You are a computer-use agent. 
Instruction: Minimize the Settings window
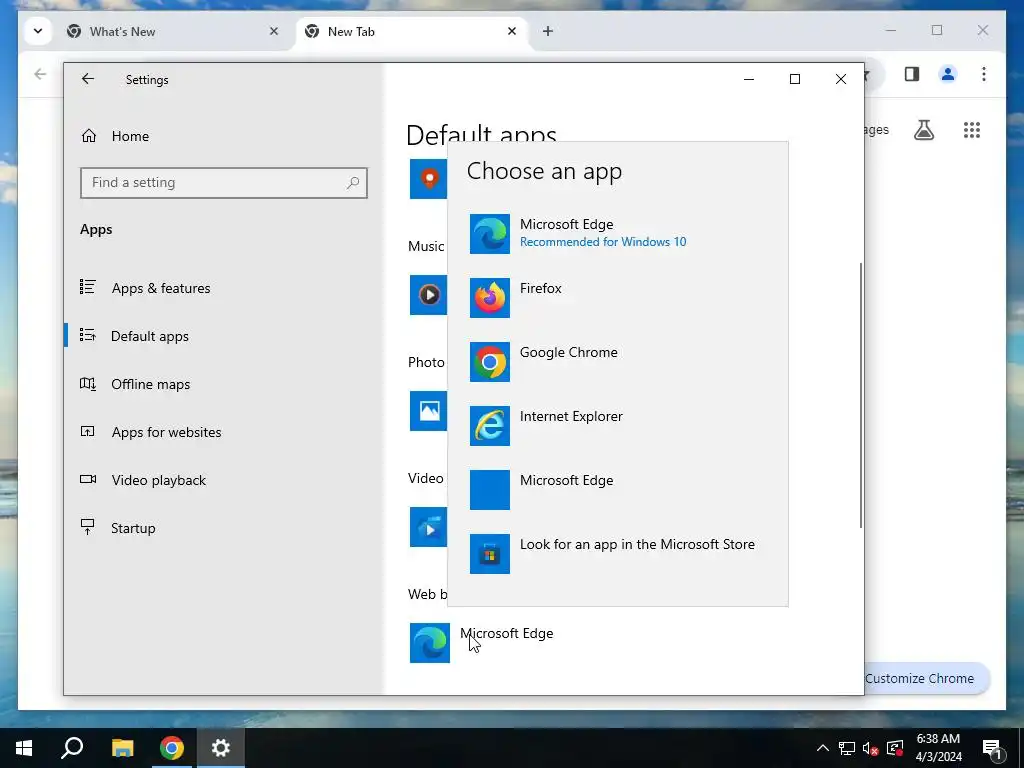[749, 79]
